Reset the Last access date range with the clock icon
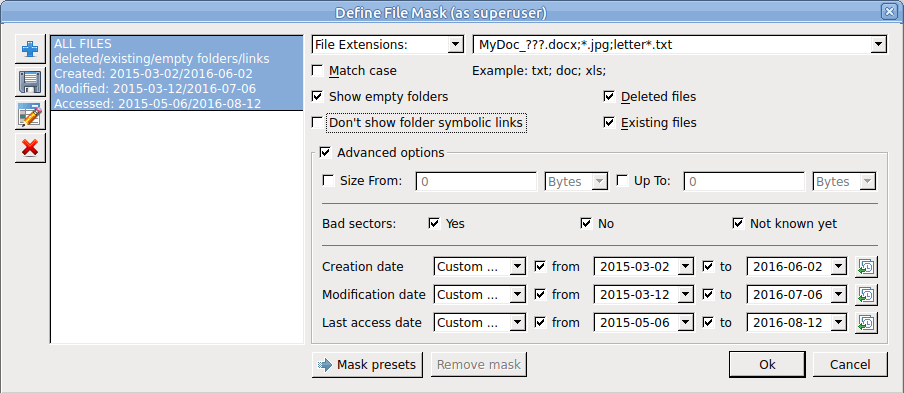904x393 pixels. pos(866,323)
